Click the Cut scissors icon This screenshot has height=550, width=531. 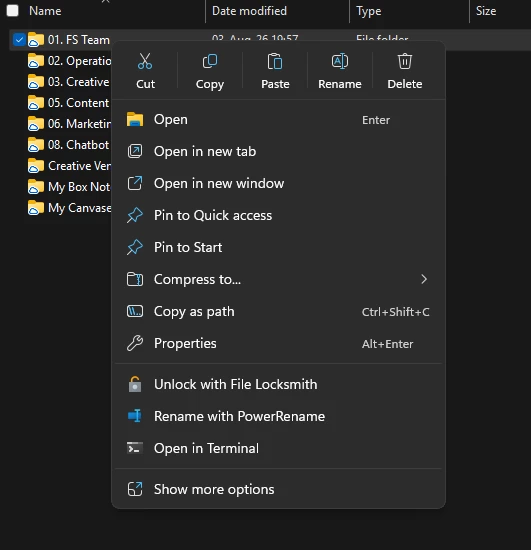pyautogui.click(x=145, y=61)
